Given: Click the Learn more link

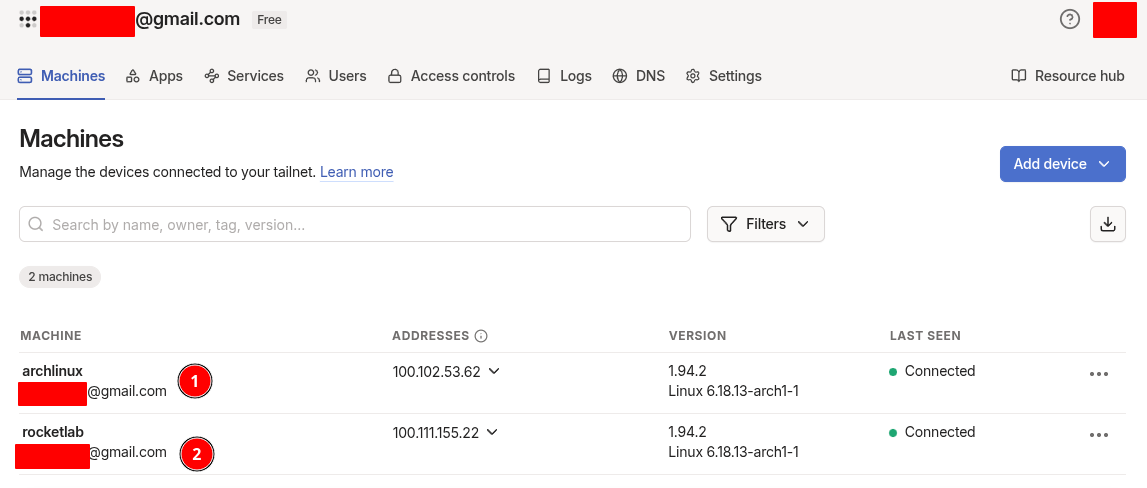Looking at the screenshot, I should [x=356, y=172].
